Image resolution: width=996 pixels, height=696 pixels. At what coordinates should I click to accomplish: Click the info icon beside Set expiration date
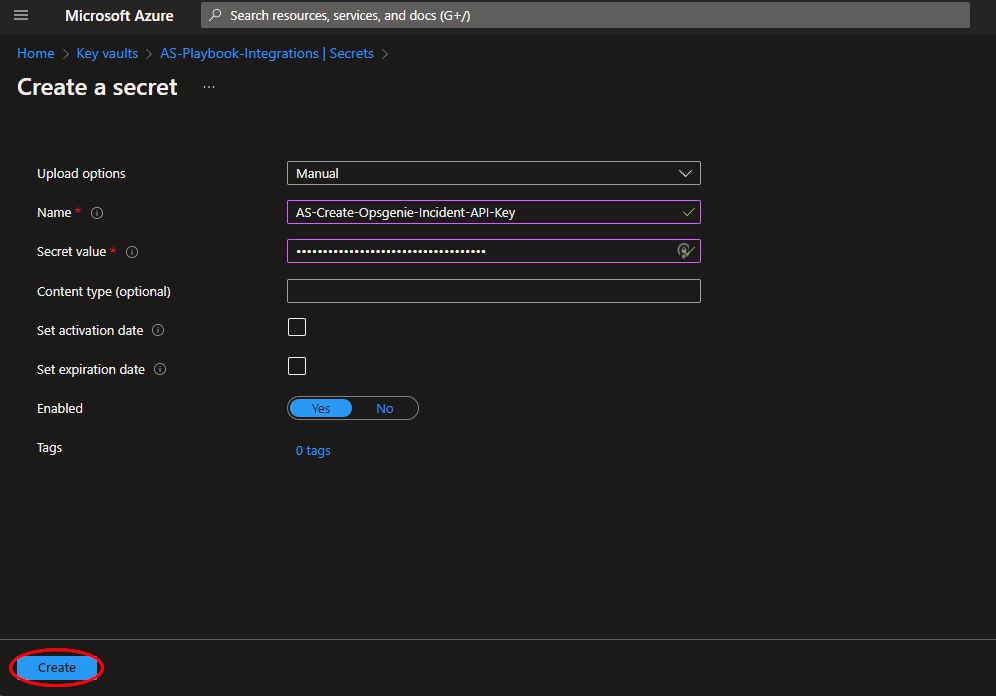pyautogui.click(x=160, y=369)
